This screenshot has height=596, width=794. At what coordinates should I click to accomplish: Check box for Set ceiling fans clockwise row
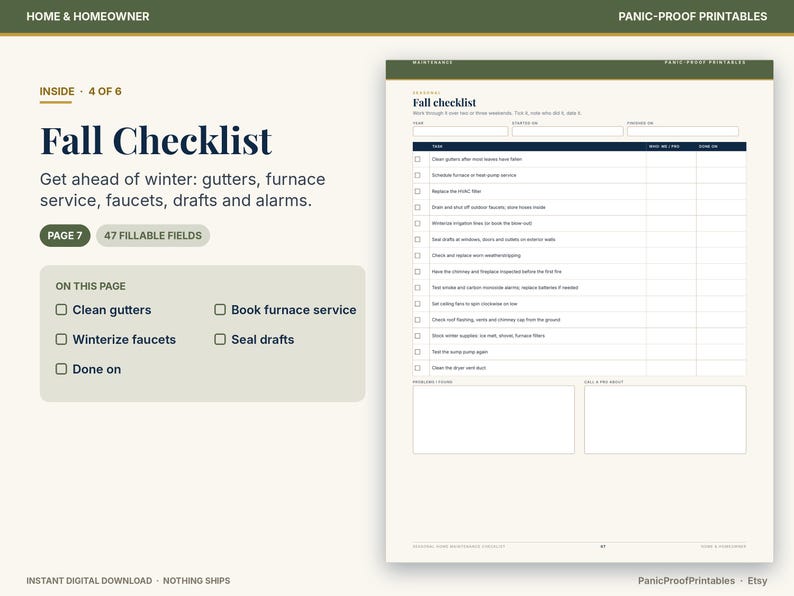418,304
